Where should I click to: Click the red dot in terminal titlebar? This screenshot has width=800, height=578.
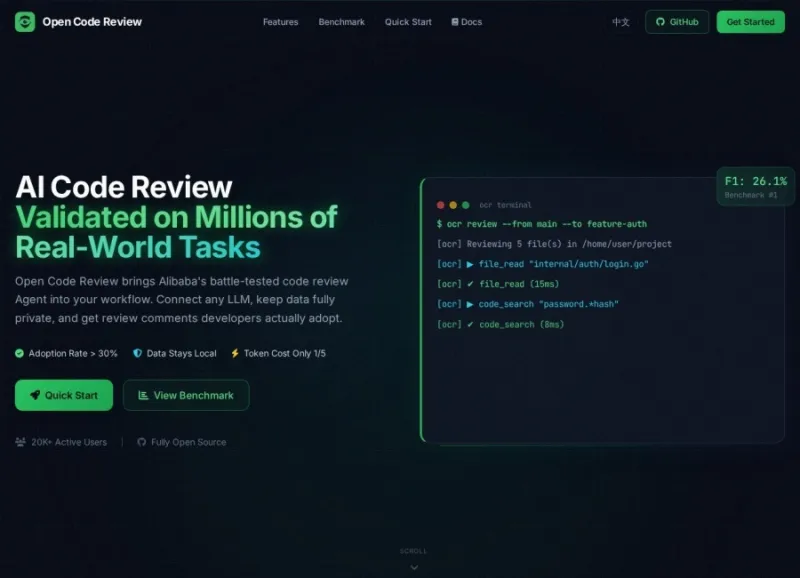coord(440,205)
